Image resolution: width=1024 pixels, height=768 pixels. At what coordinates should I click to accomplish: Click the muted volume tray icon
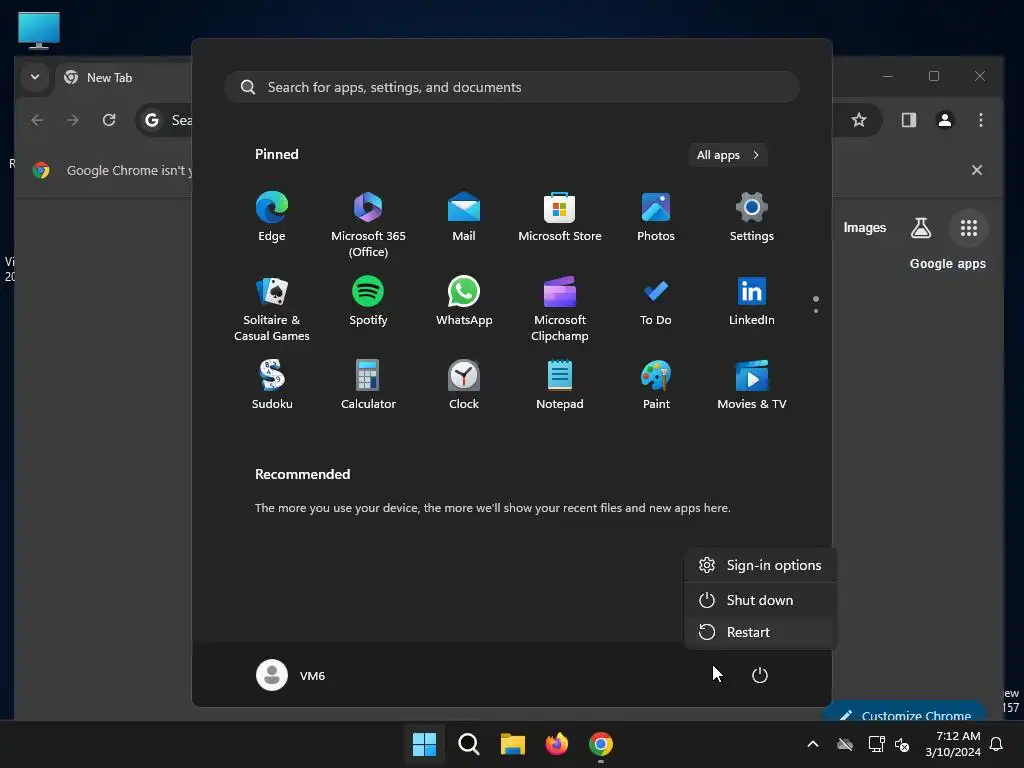(903, 744)
